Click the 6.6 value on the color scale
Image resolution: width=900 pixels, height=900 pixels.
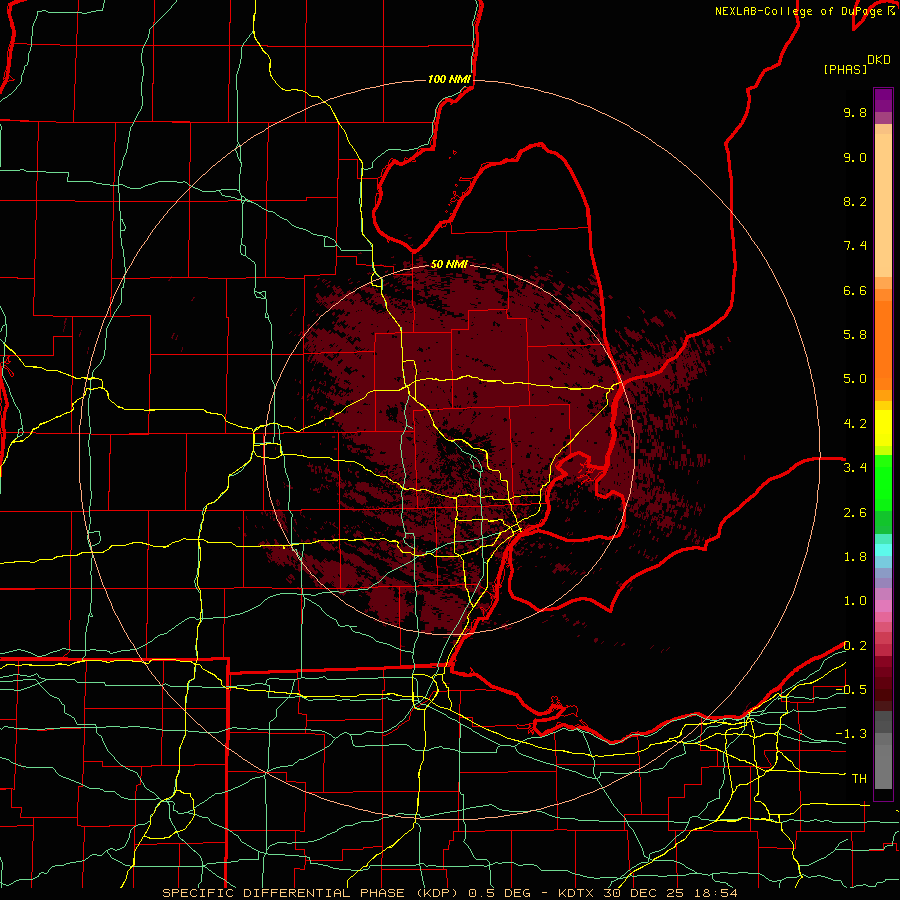click(855, 290)
